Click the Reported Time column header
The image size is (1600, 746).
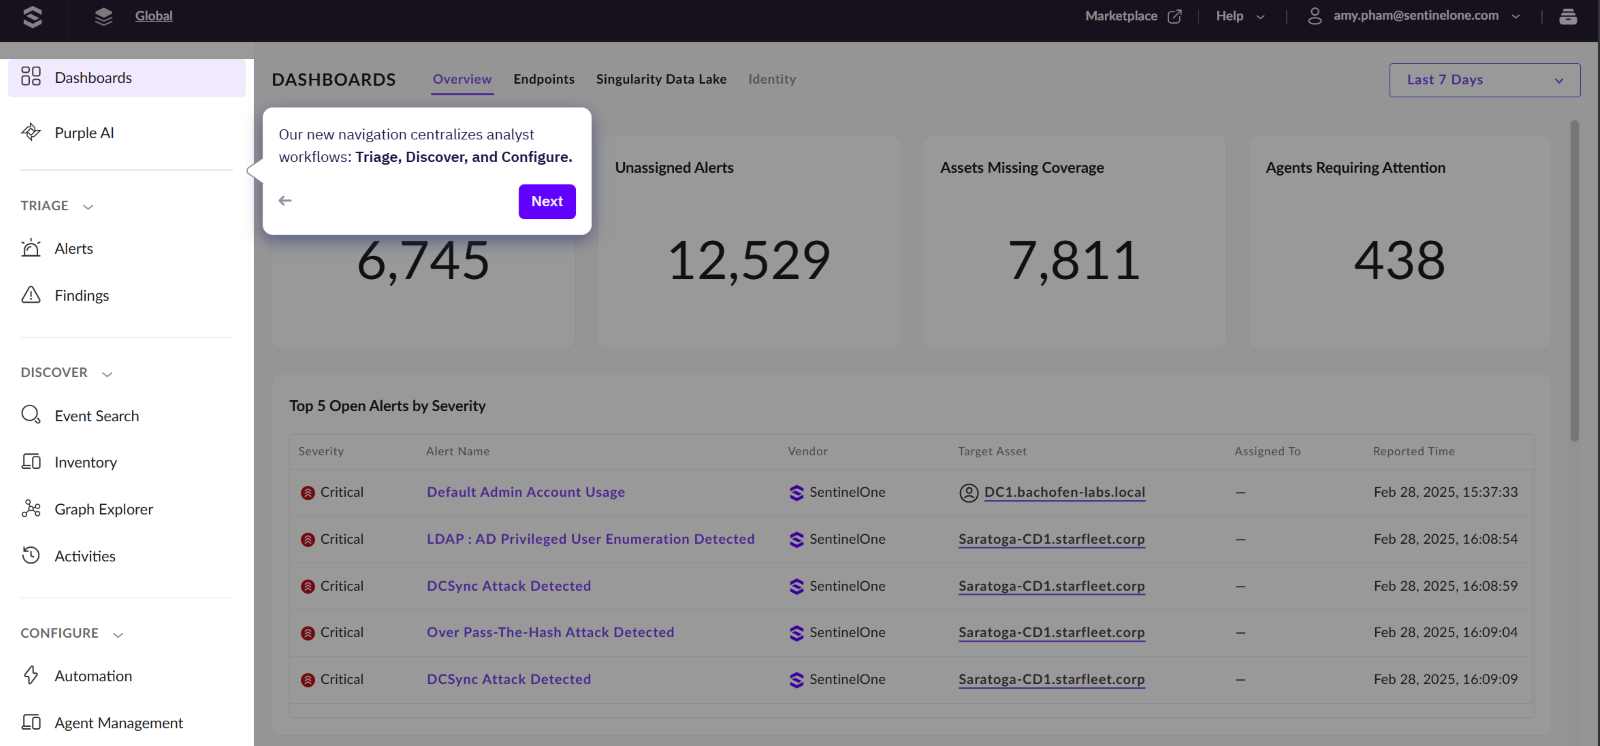(1414, 451)
